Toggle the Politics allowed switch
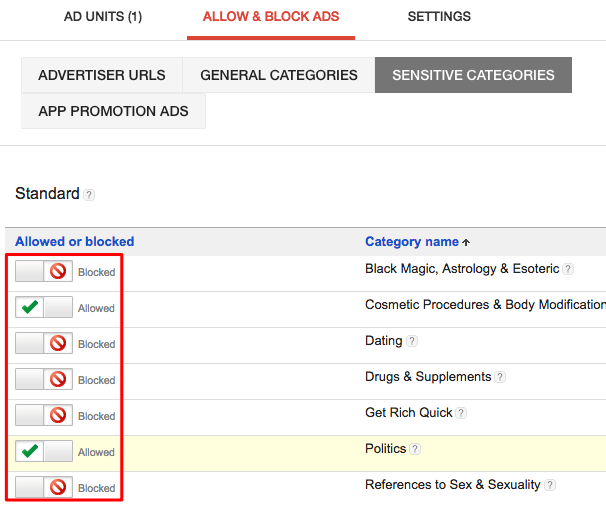The image size is (606, 506). tap(44, 451)
